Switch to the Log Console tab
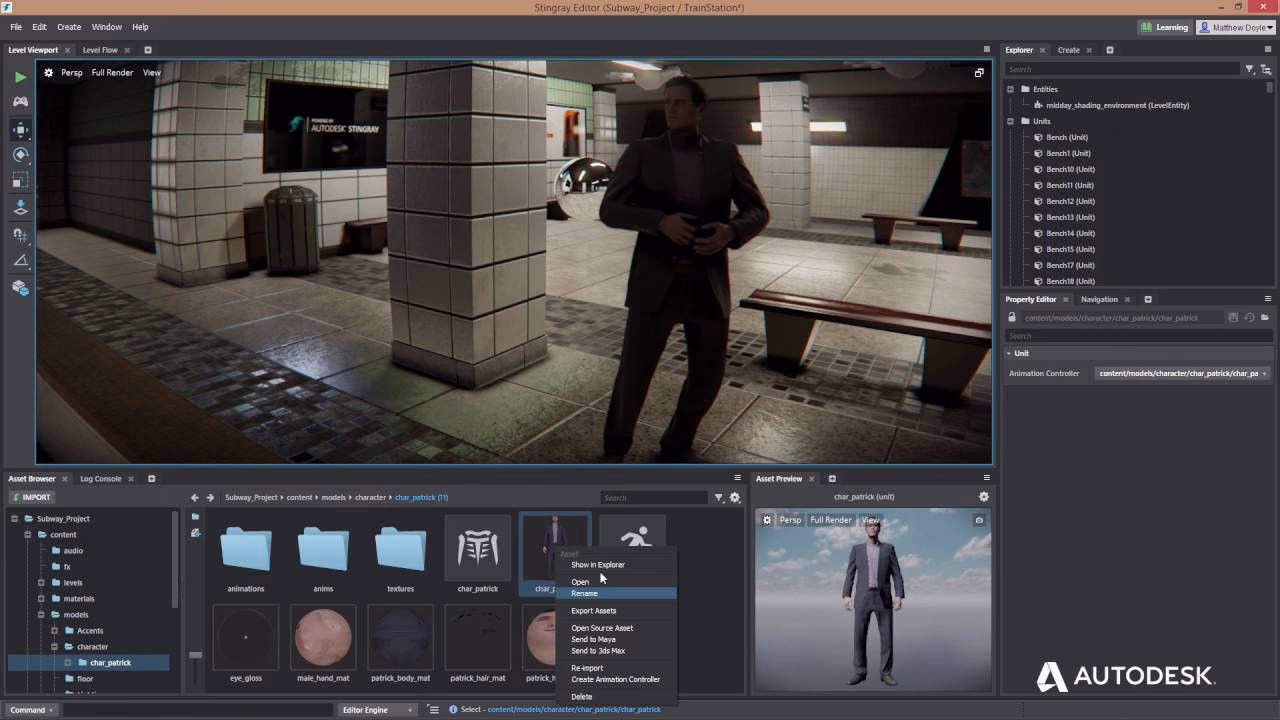This screenshot has width=1280, height=720. [x=100, y=479]
